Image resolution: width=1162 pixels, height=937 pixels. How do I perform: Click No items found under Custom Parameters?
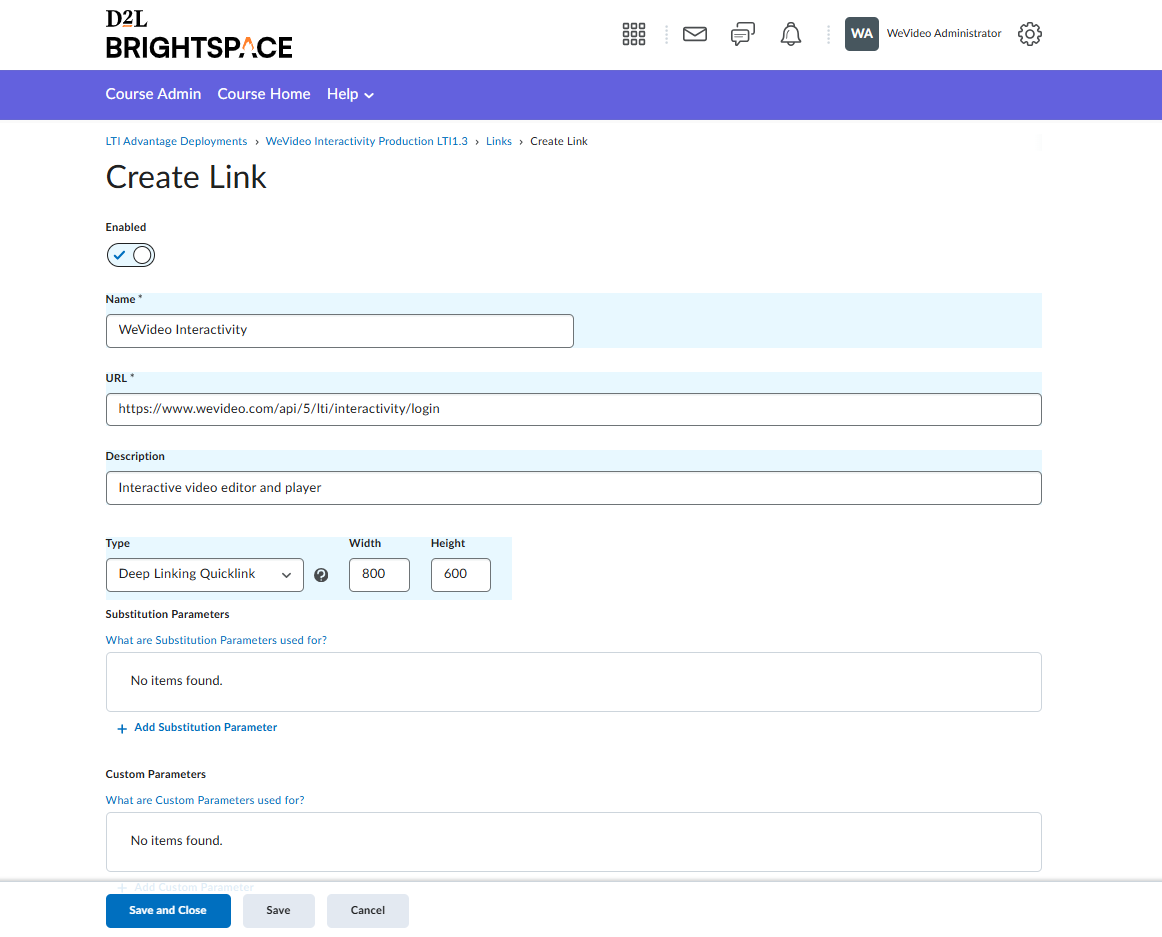point(176,841)
